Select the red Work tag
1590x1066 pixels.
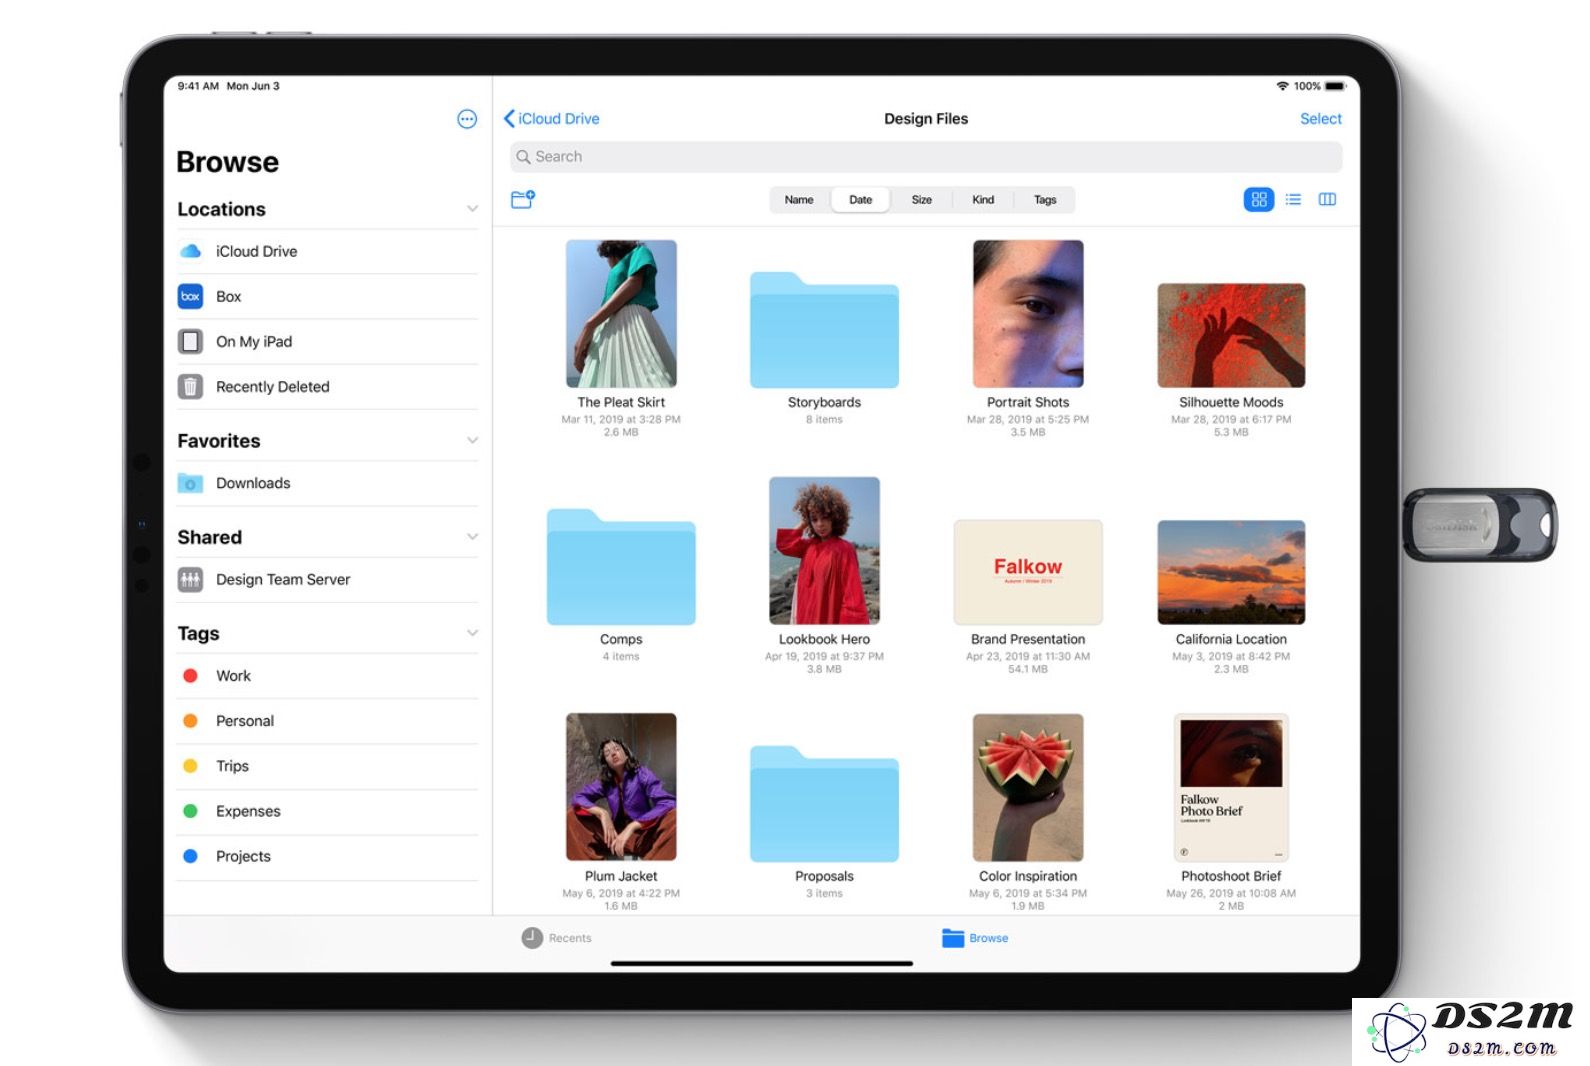[327, 676]
